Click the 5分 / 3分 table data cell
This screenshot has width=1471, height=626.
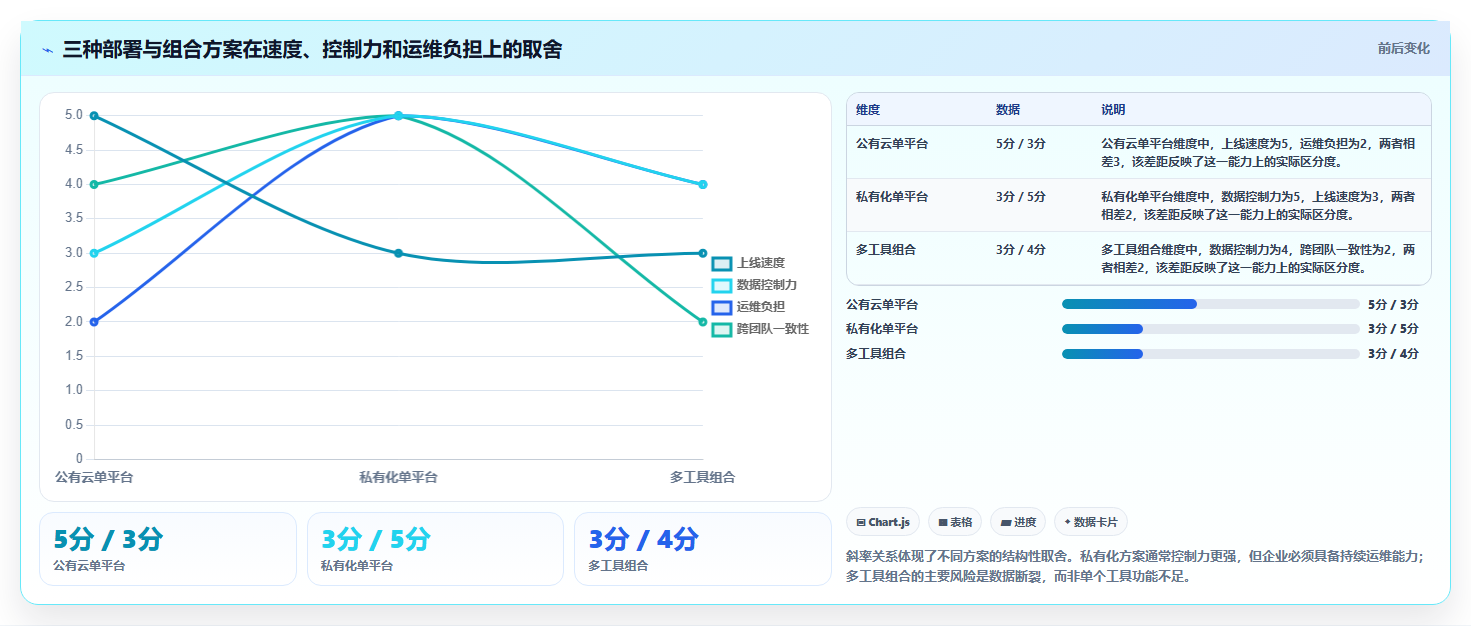[1021, 144]
